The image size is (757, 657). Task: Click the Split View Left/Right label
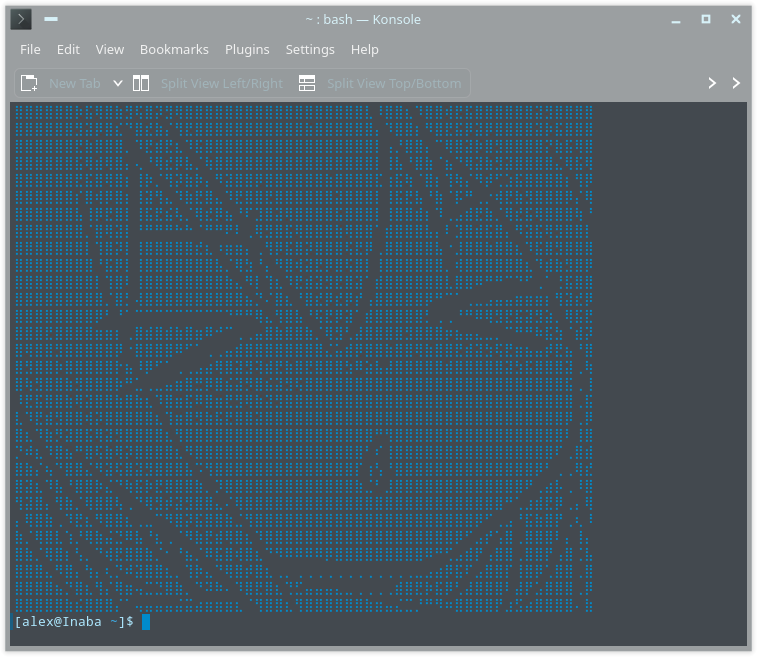(x=222, y=84)
